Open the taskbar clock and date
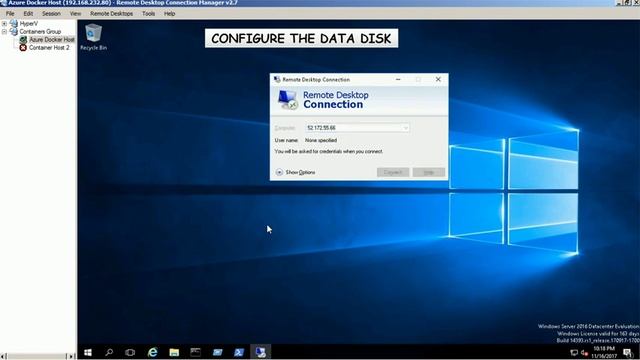 click(604, 352)
